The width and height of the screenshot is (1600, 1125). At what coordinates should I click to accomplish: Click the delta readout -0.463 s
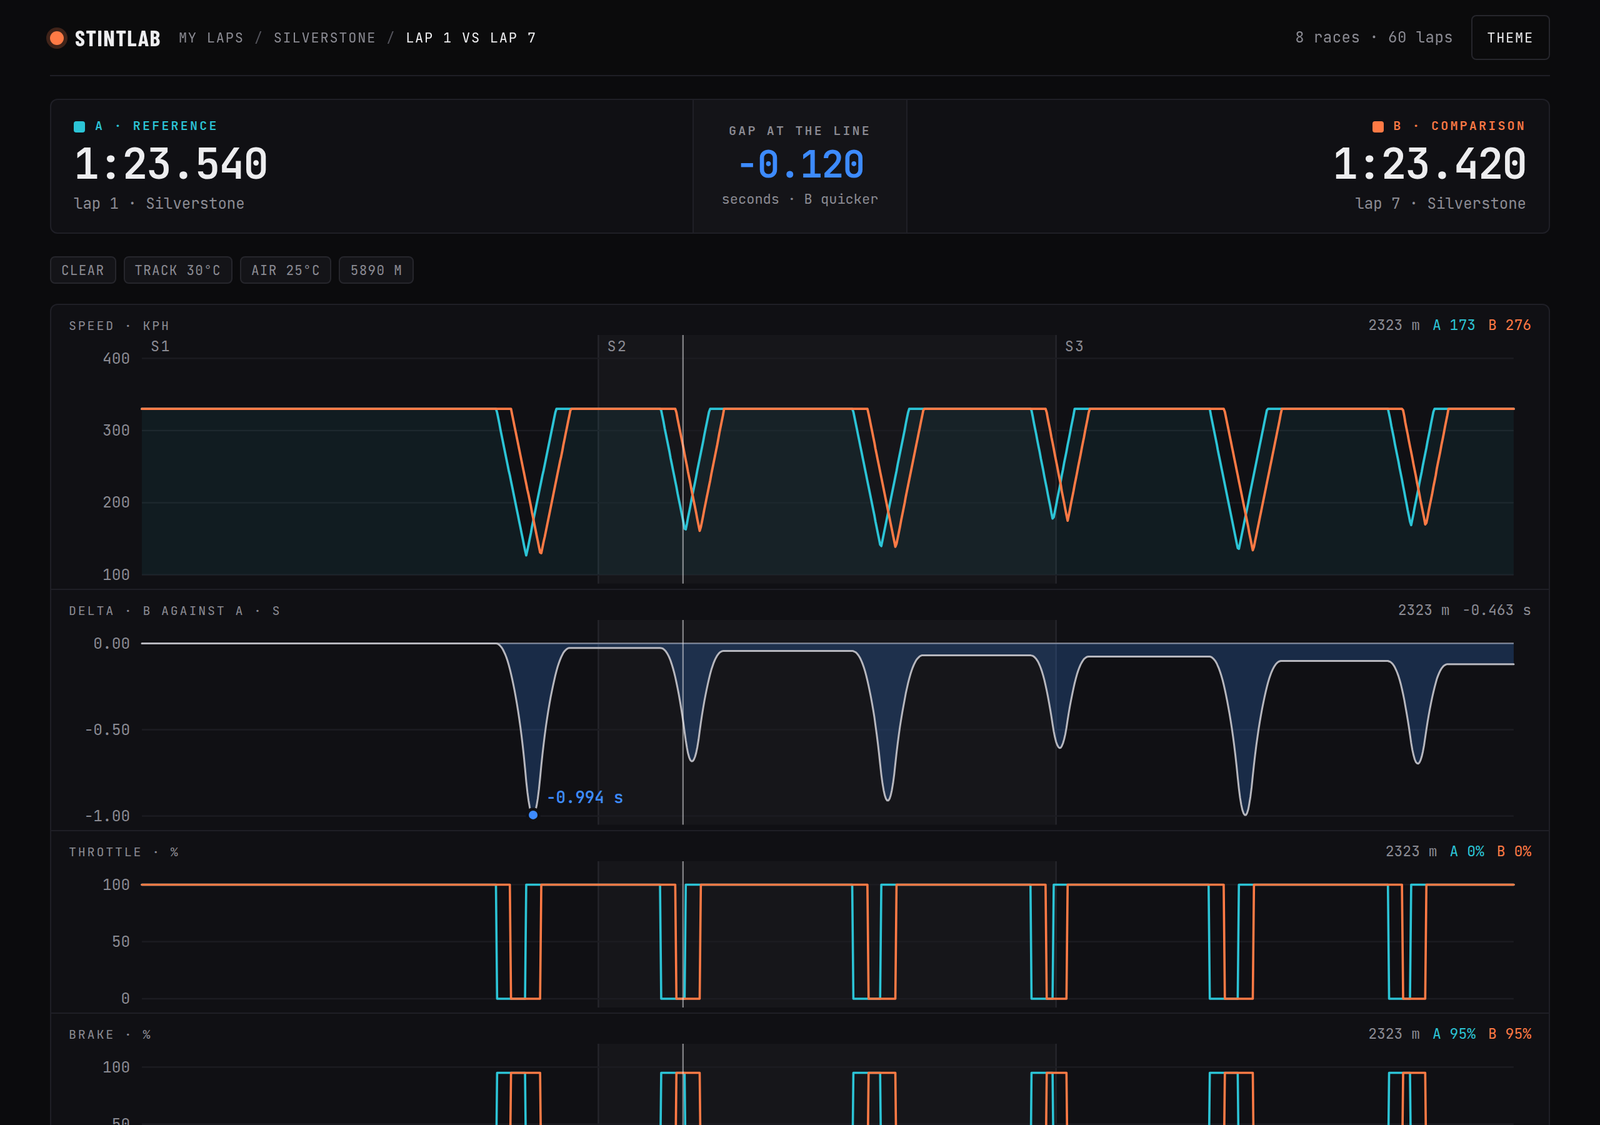point(1497,610)
